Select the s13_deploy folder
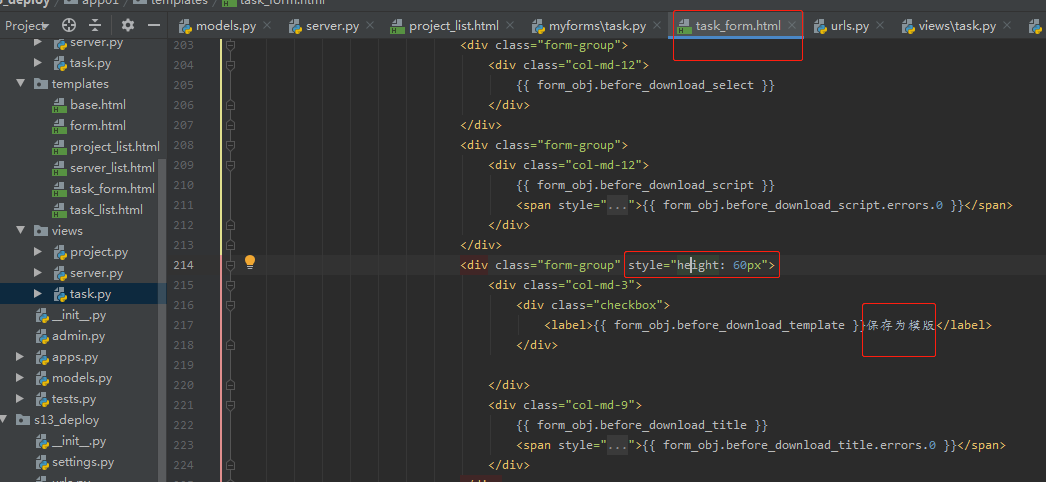 [x=66, y=420]
